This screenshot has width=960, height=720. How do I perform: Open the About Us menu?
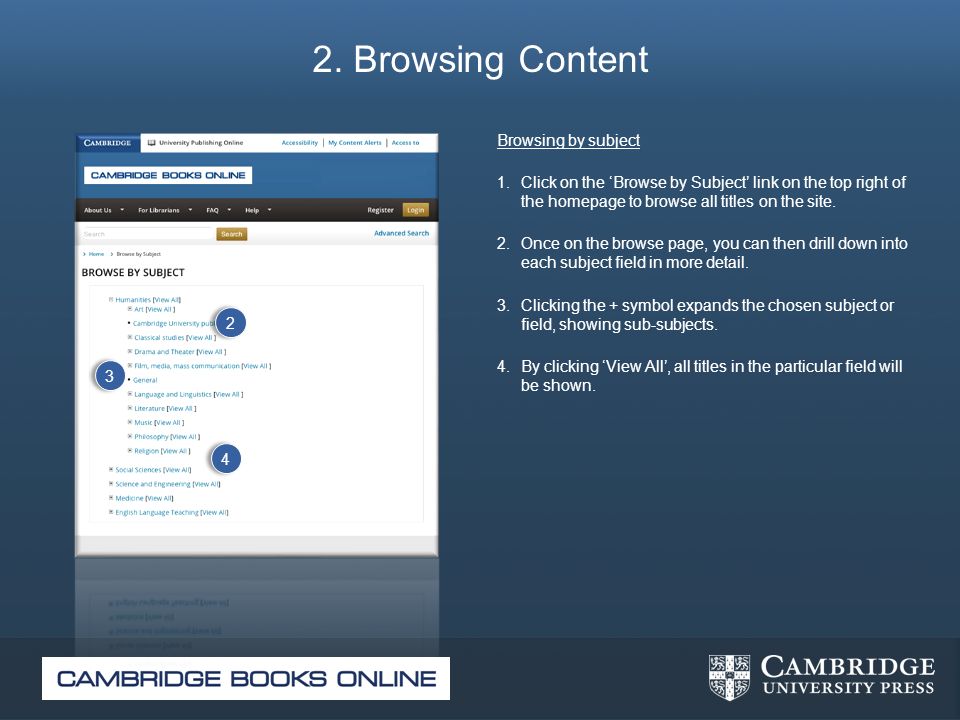tap(103, 210)
